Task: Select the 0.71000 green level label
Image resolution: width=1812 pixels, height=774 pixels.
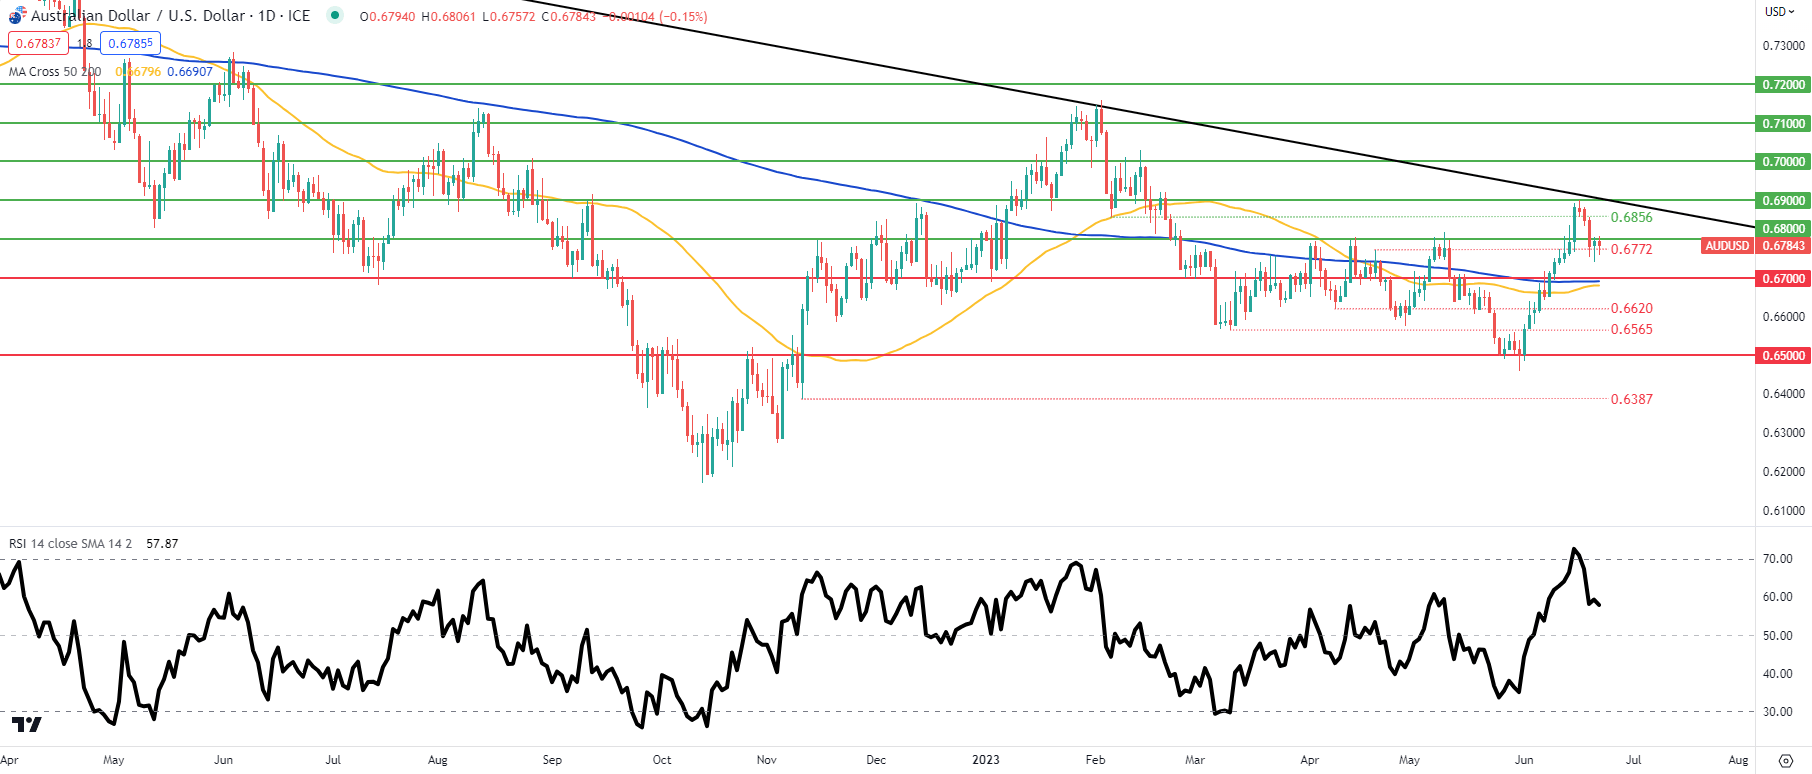Action: [1784, 124]
